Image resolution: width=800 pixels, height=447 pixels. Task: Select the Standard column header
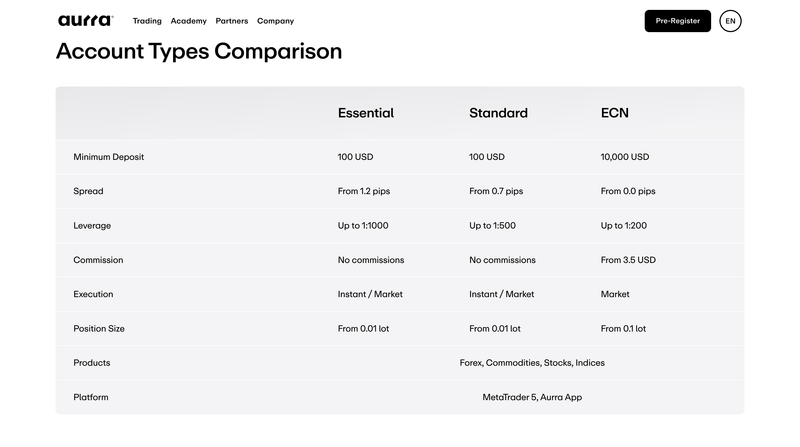(x=498, y=113)
